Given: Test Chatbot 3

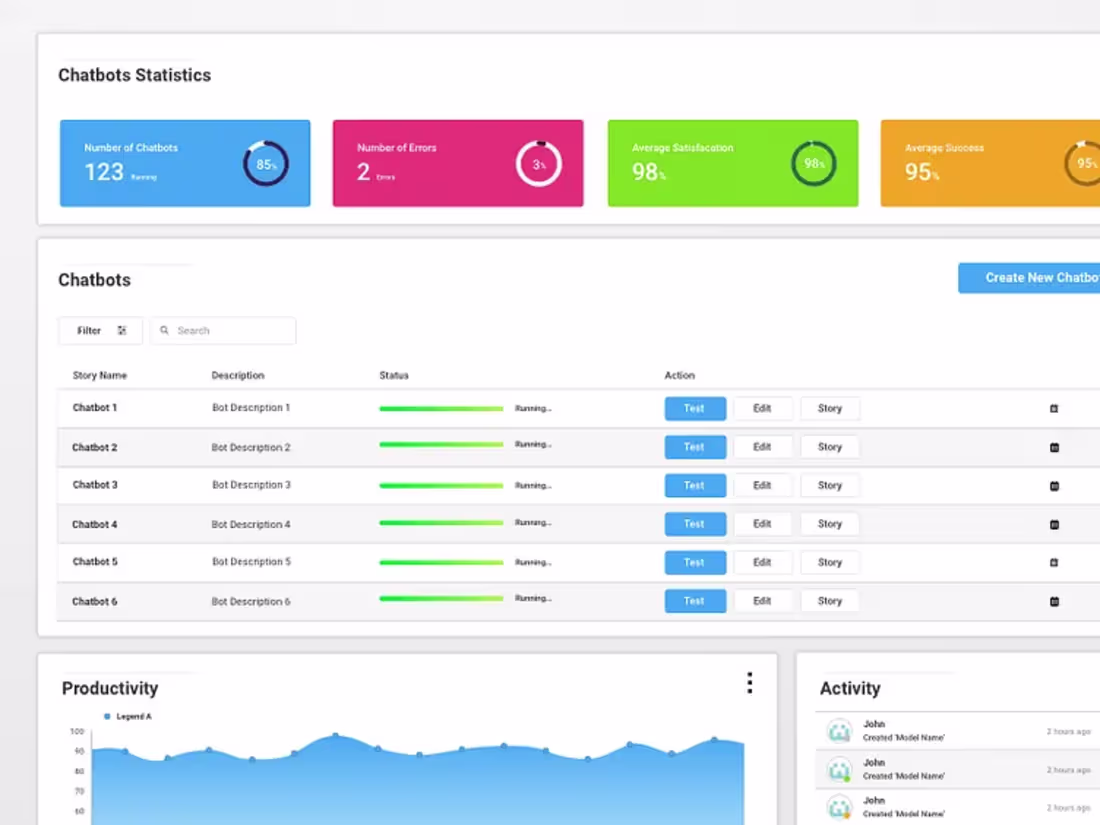Looking at the screenshot, I should coord(695,485).
